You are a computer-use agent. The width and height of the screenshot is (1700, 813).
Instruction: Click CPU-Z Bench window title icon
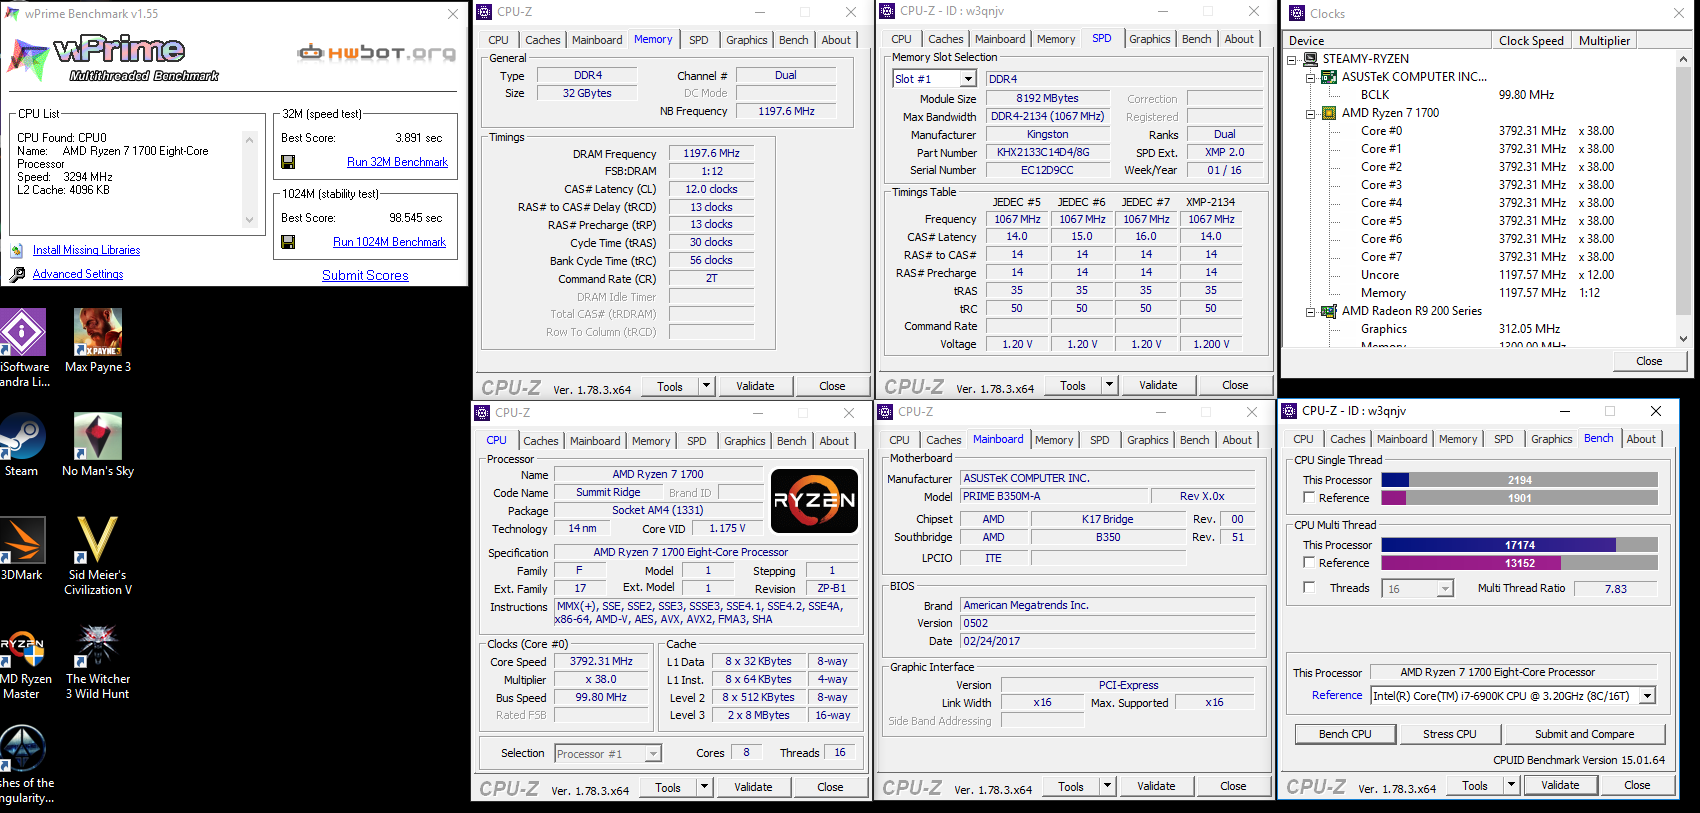1290,411
